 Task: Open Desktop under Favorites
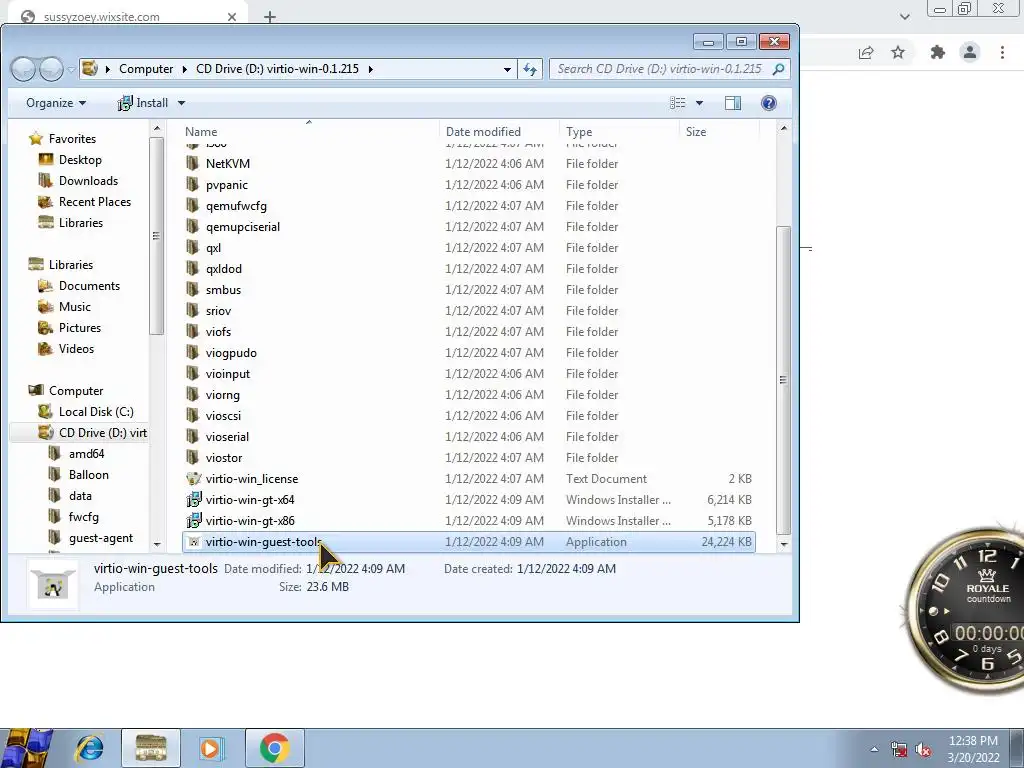point(80,160)
